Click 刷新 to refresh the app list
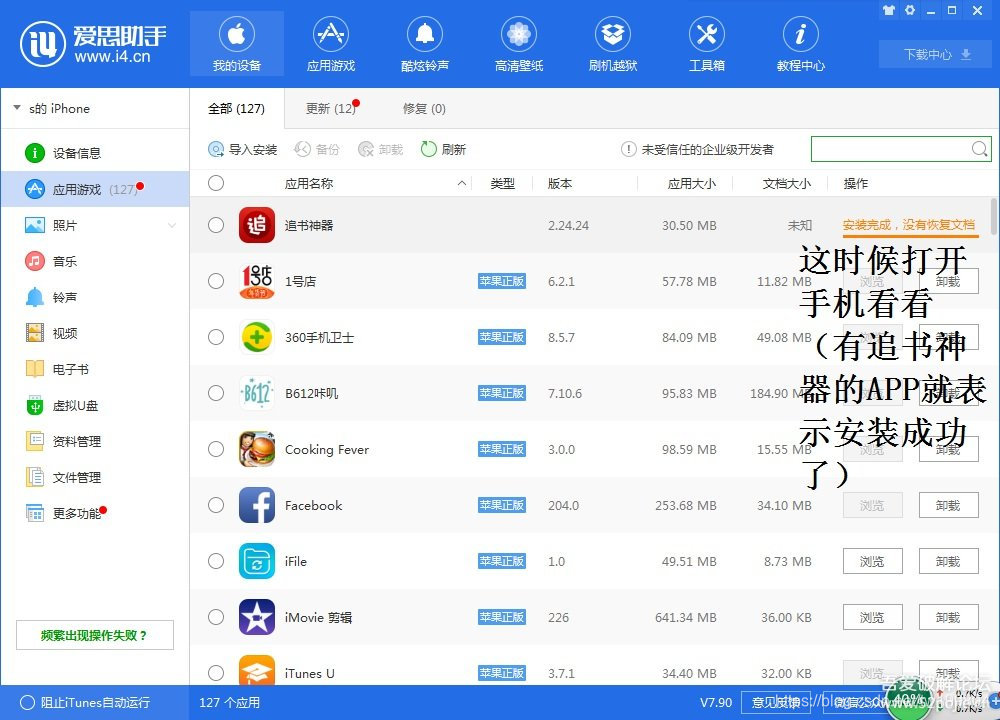This screenshot has height=720, width=1000. [443, 149]
